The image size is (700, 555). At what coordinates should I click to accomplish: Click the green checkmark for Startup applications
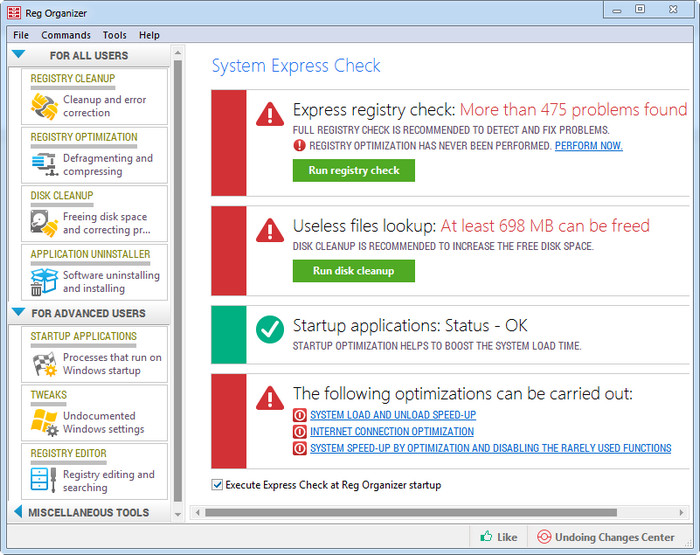click(270, 330)
